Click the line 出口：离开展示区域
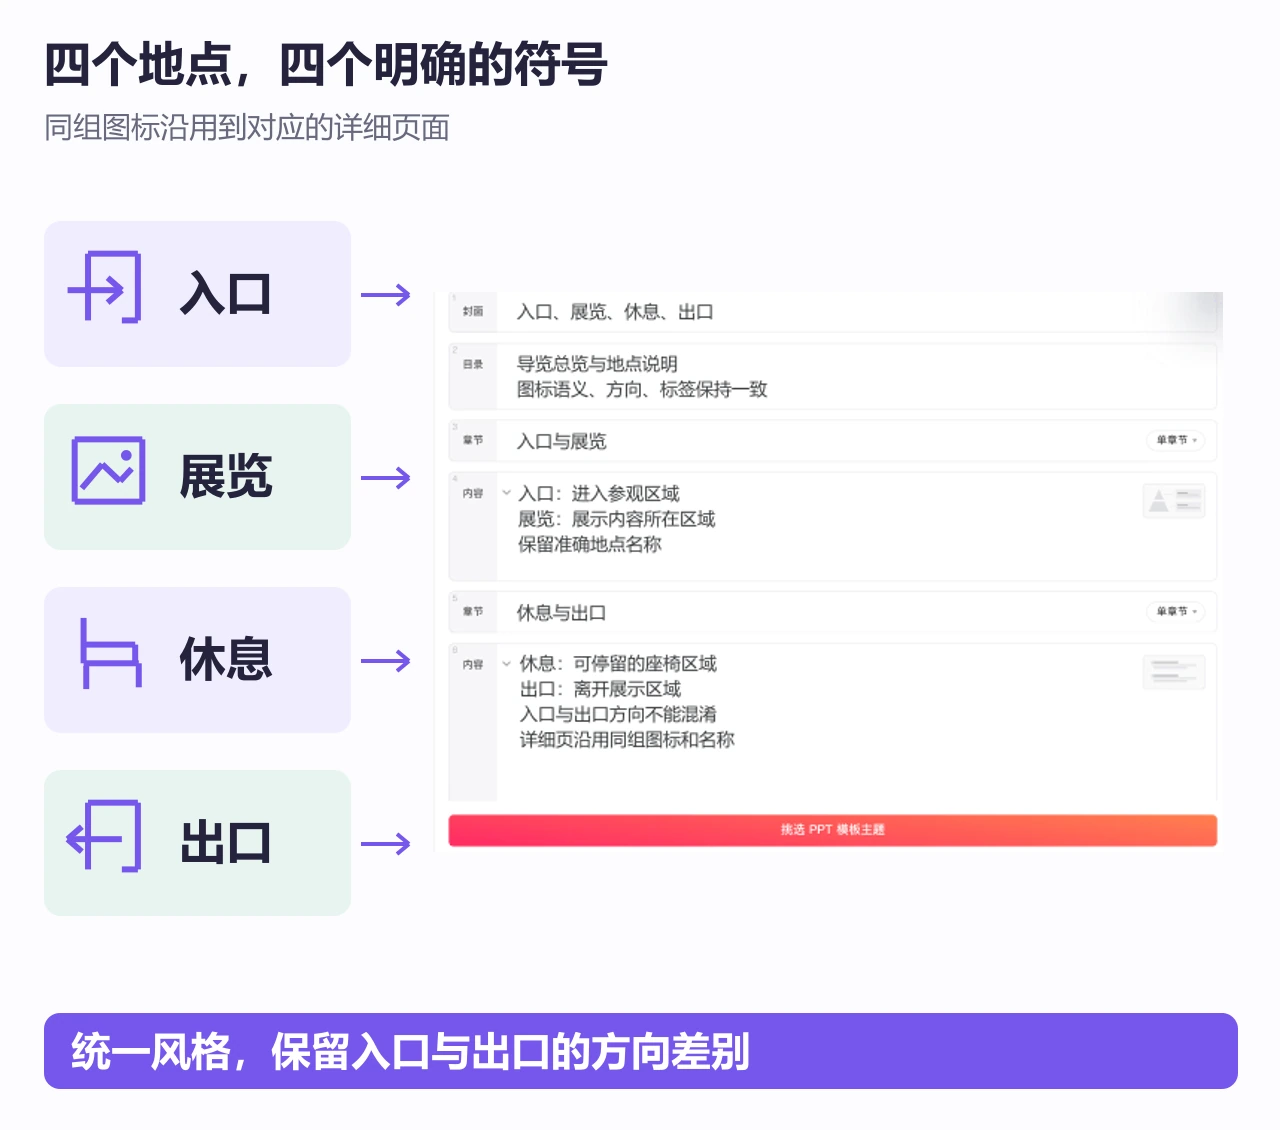 (600, 689)
